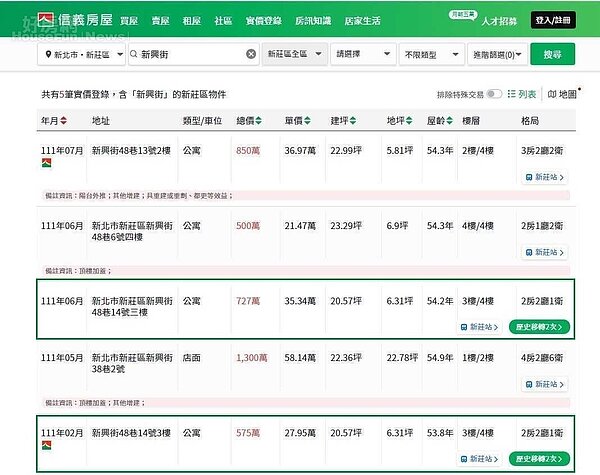Click the search magnifier icon

click(134, 54)
